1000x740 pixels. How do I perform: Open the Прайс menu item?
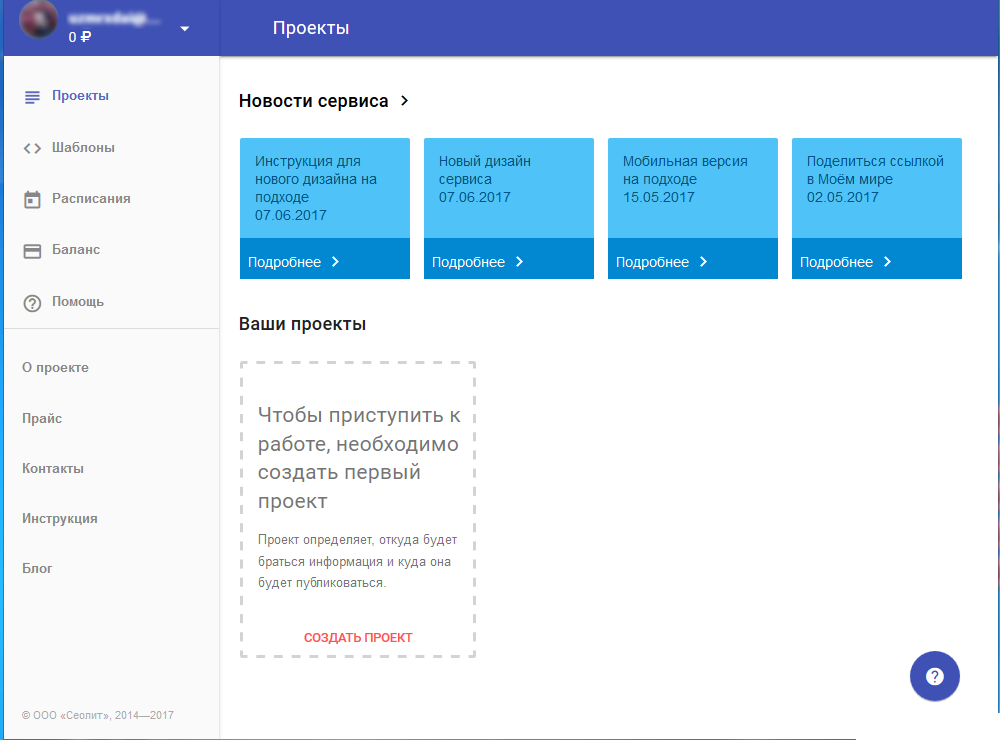click(42, 419)
